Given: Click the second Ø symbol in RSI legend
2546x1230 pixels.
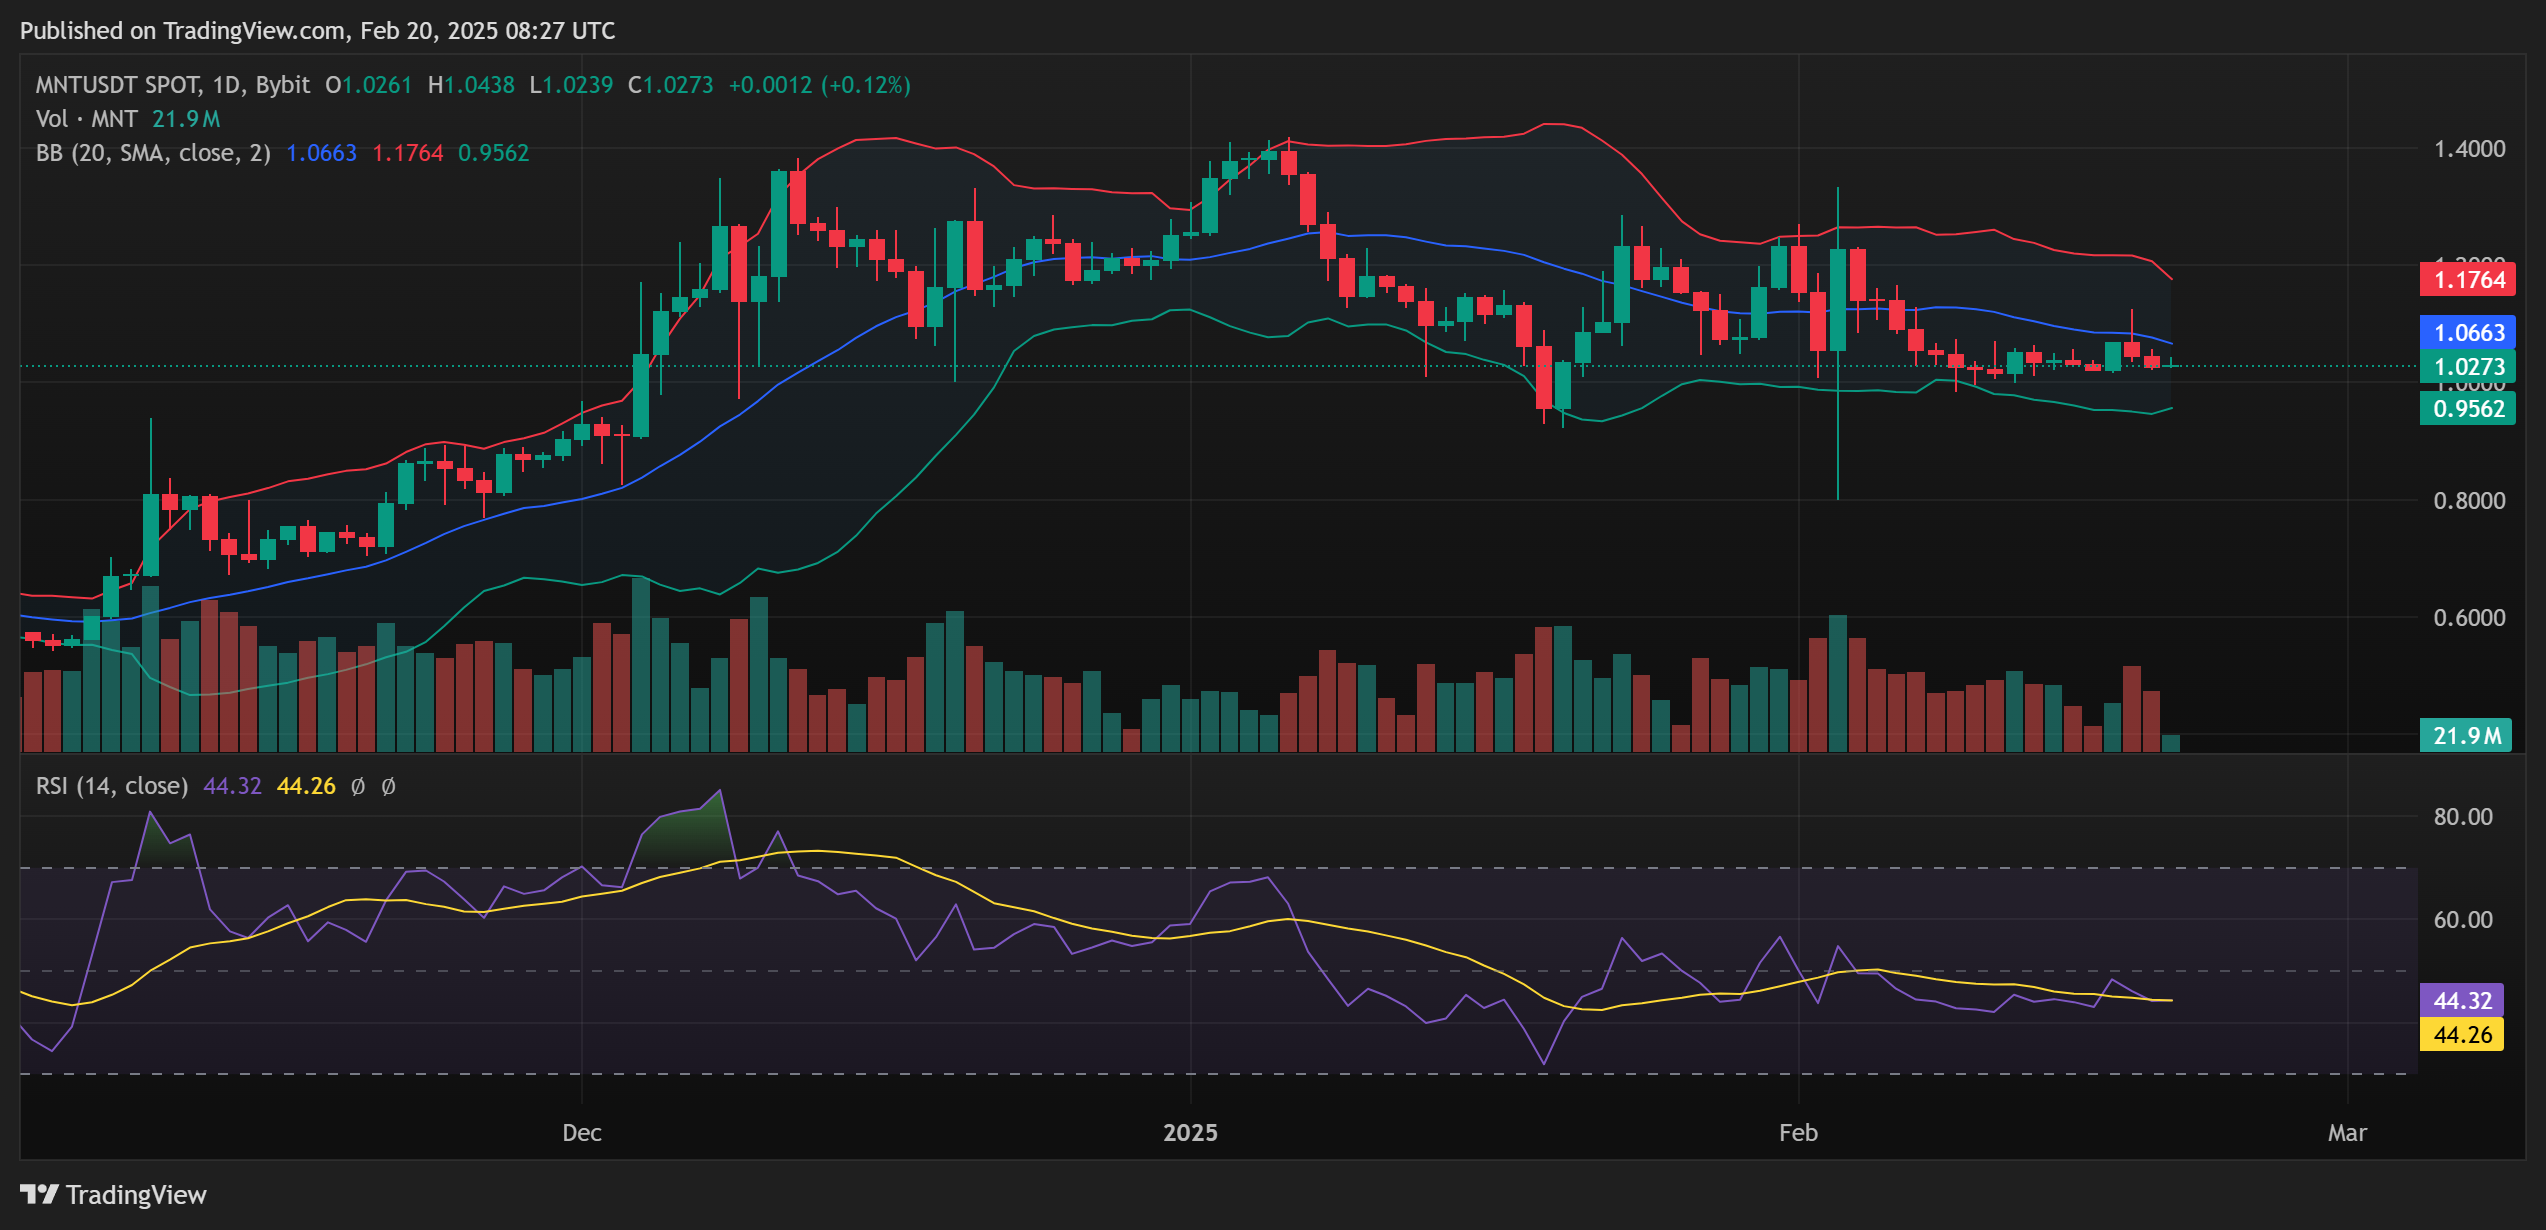Looking at the screenshot, I should (388, 786).
